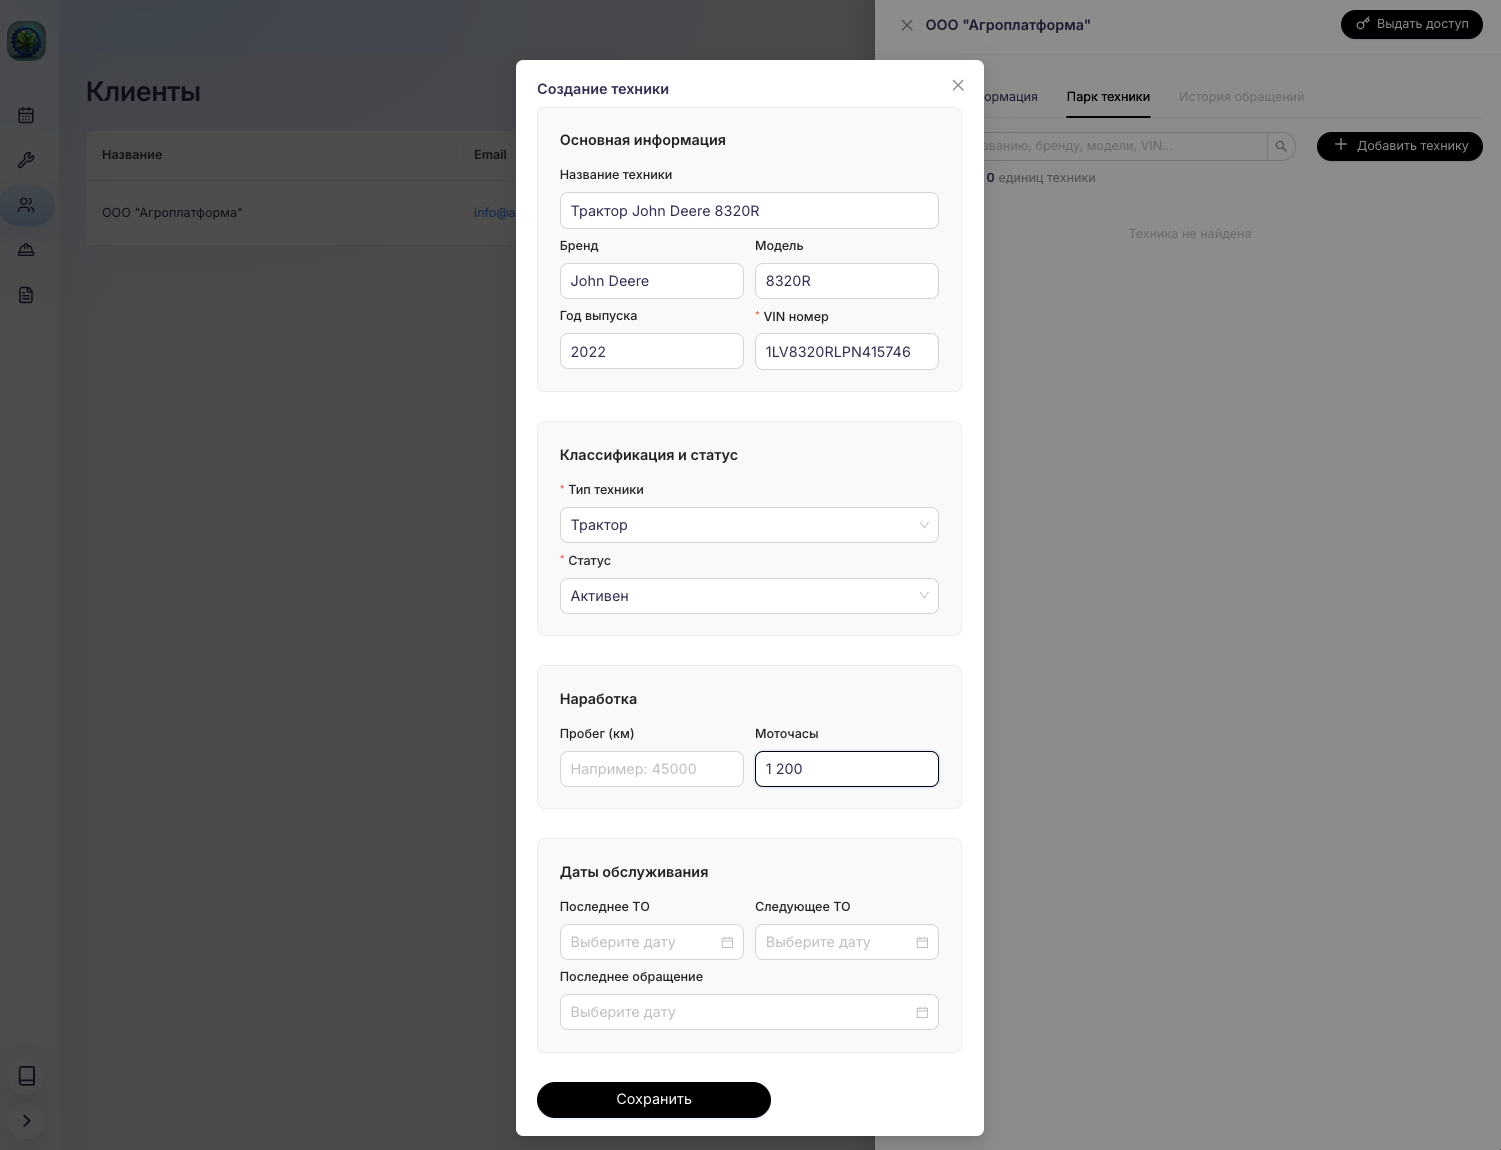Click the search magnifier icon in equipment panel
Viewport: 1501px width, 1150px height.
(x=1281, y=146)
